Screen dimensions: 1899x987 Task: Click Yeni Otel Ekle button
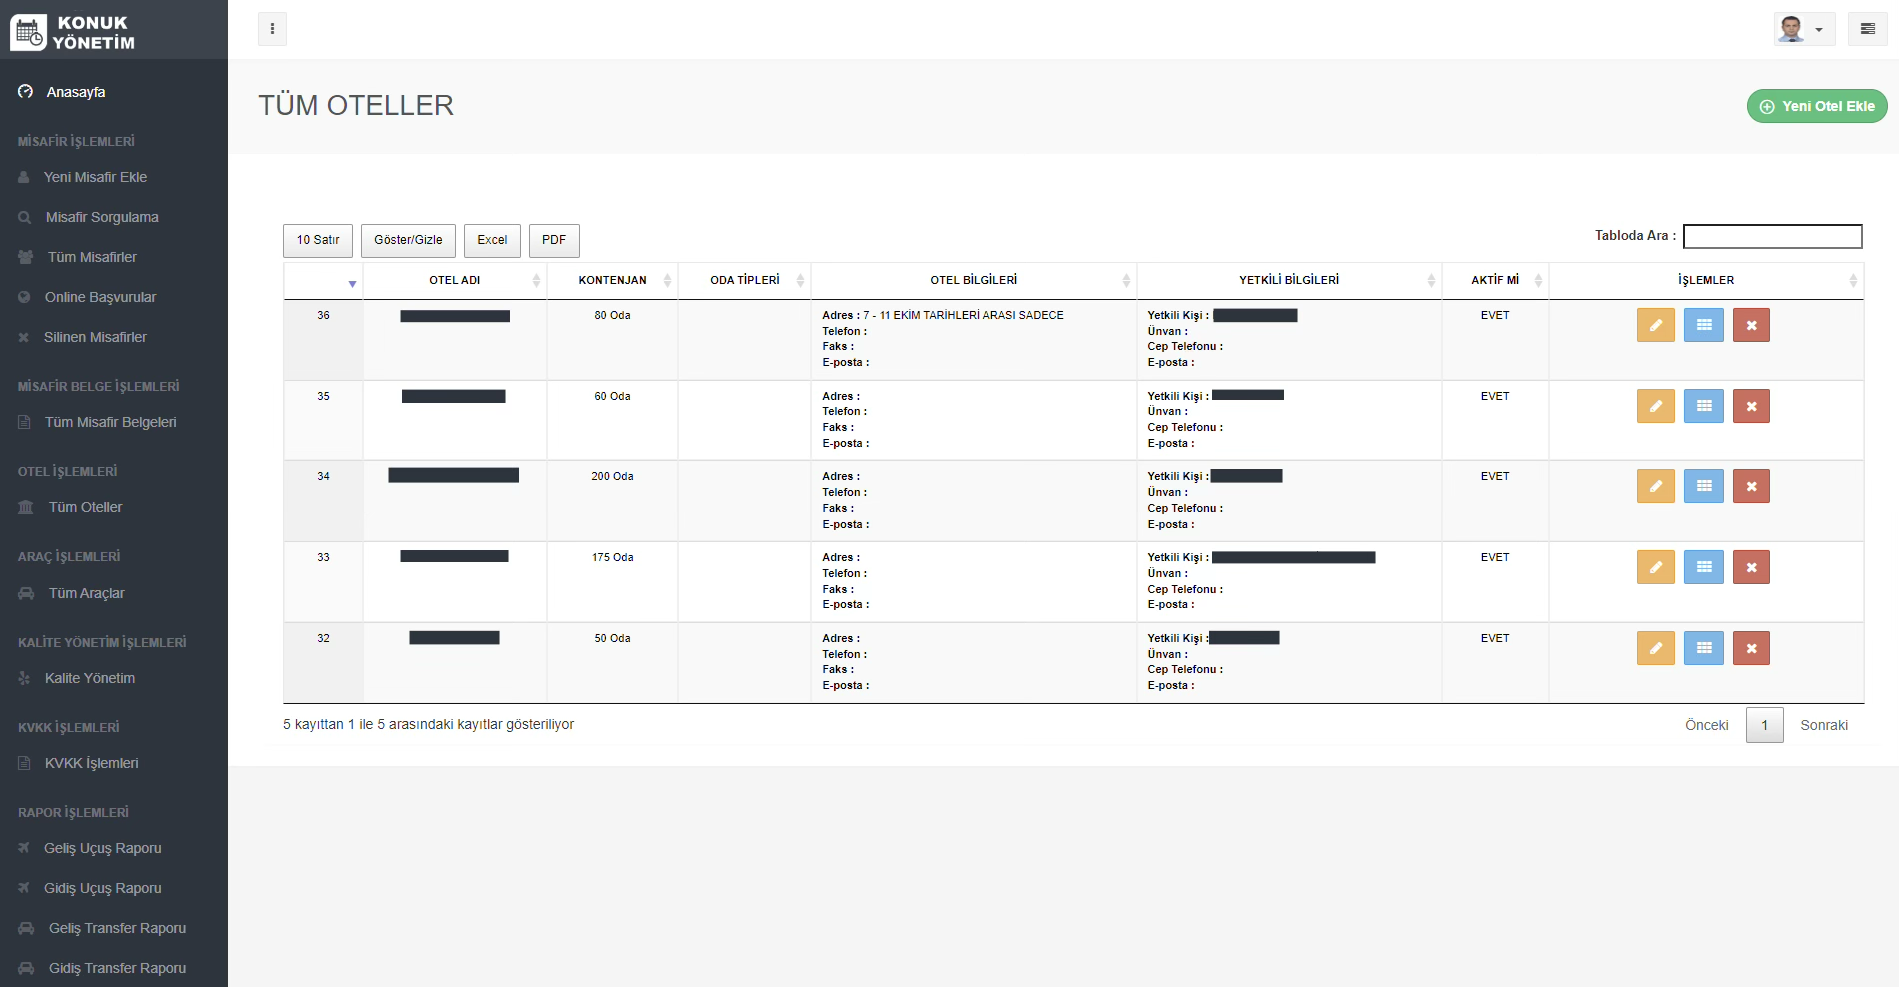(1817, 106)
